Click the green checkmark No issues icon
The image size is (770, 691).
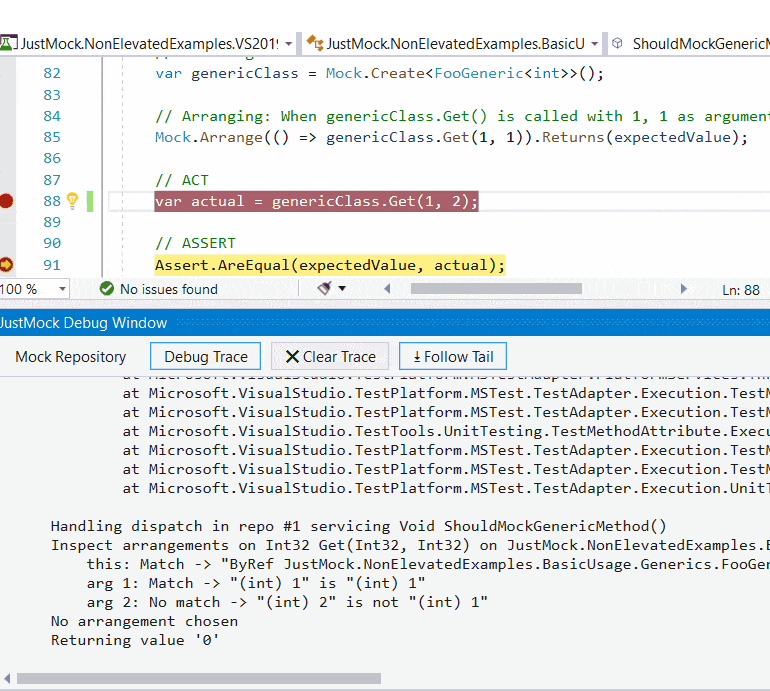pos(107,289)
